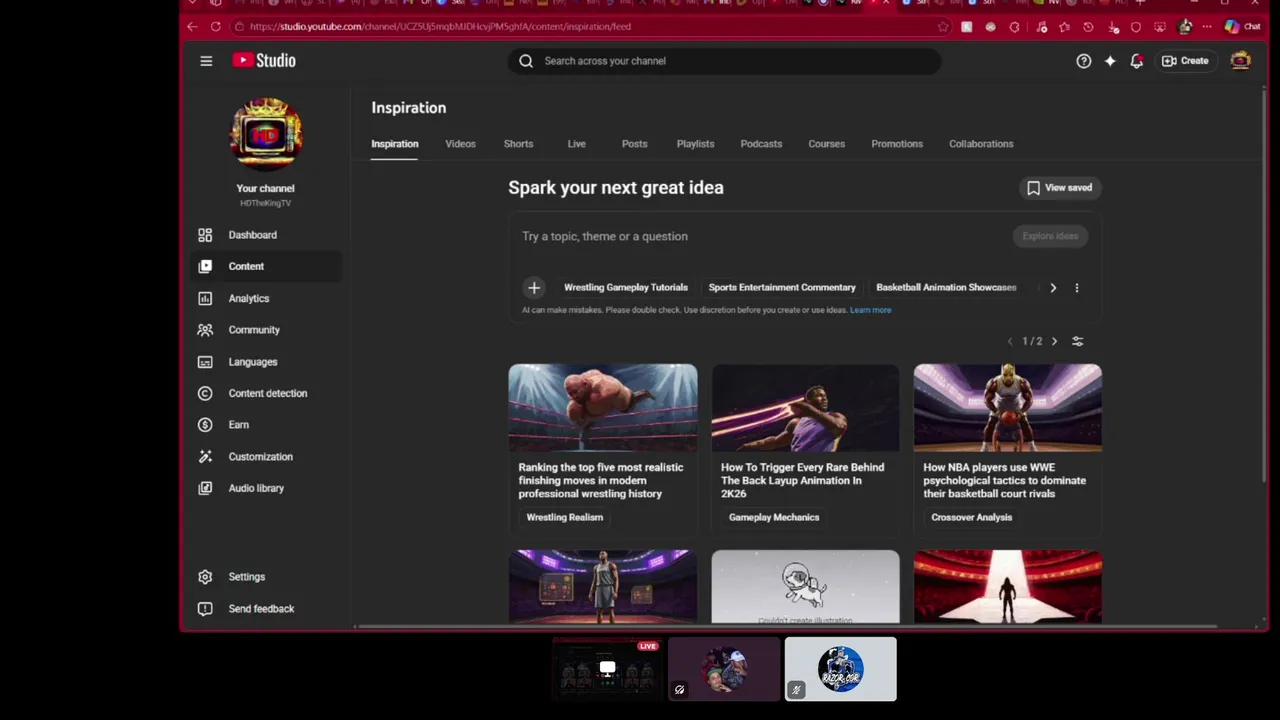Switch to the Shorts tab
1280x720 pixels.
(x=518, y=144)
